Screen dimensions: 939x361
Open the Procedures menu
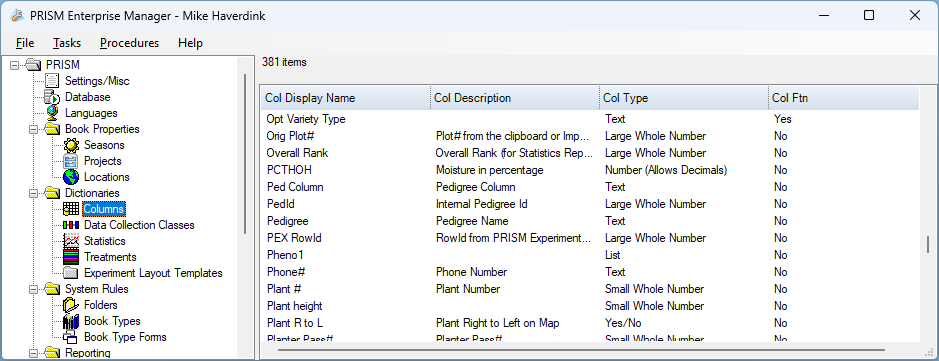tap(129, 43)
